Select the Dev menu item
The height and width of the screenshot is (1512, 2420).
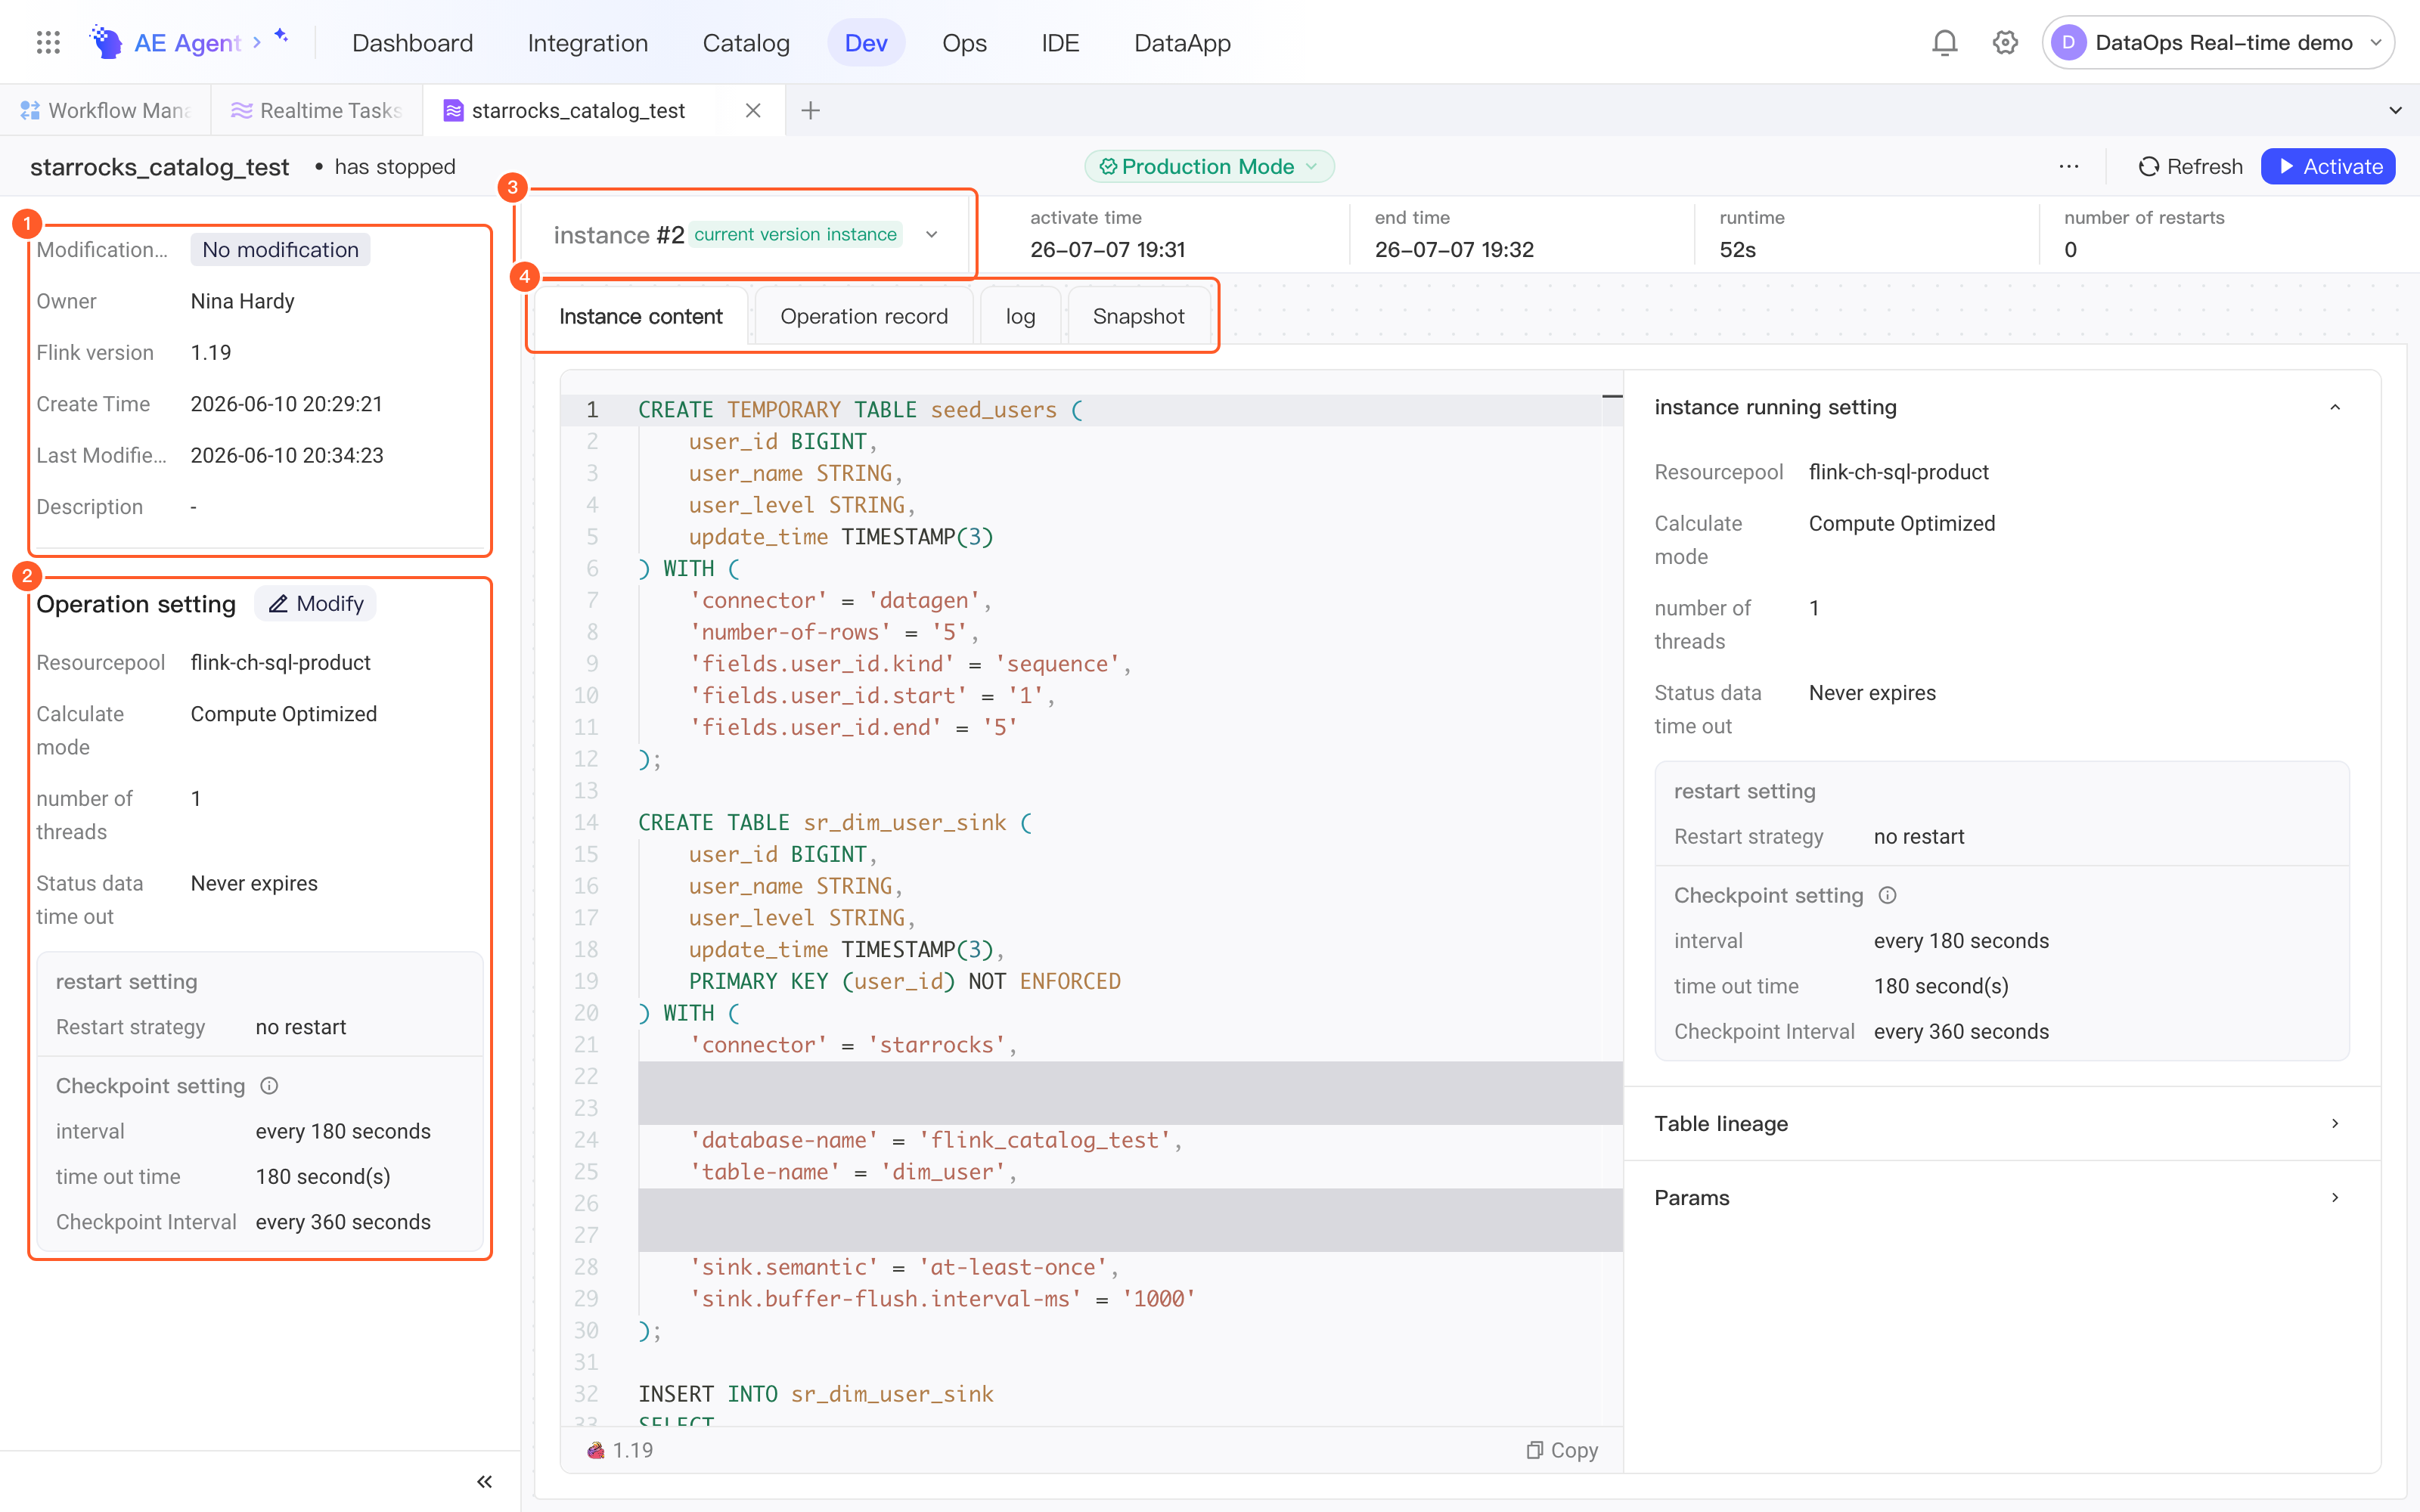[865, 43]
